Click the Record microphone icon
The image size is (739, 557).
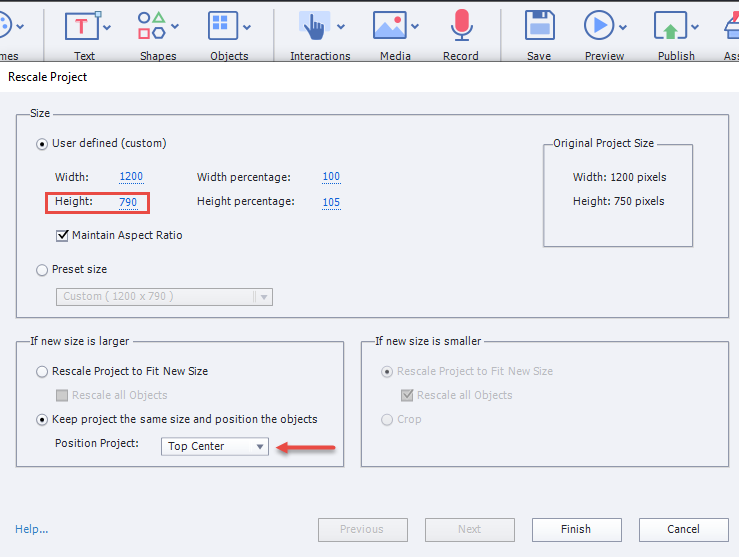click(x=460, y=26)
